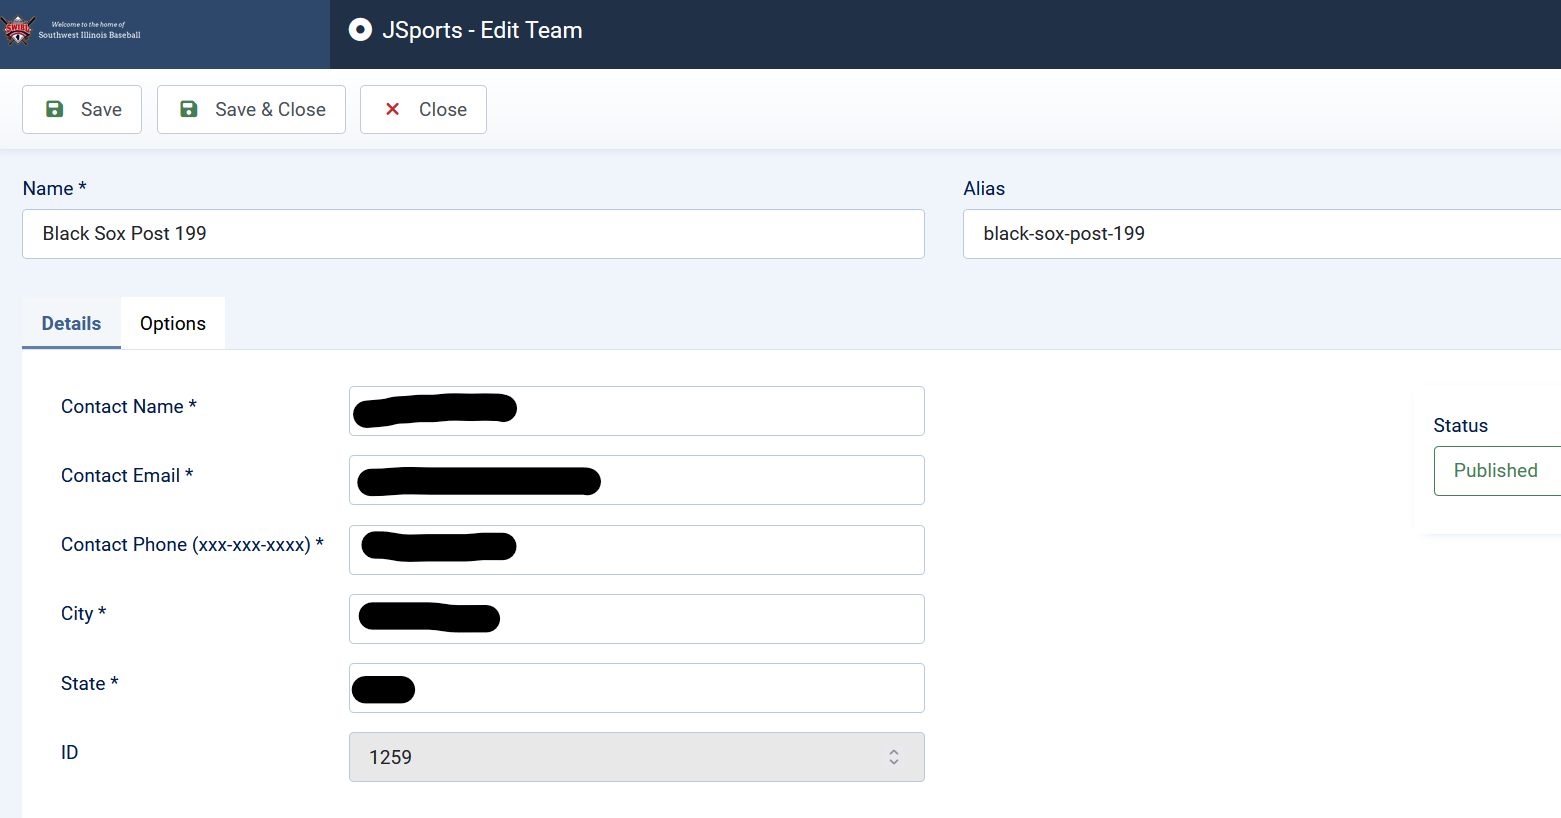Save the team record
Image resolution: width=1561 pixels, height=818 pixels.
tap(82, 109)
